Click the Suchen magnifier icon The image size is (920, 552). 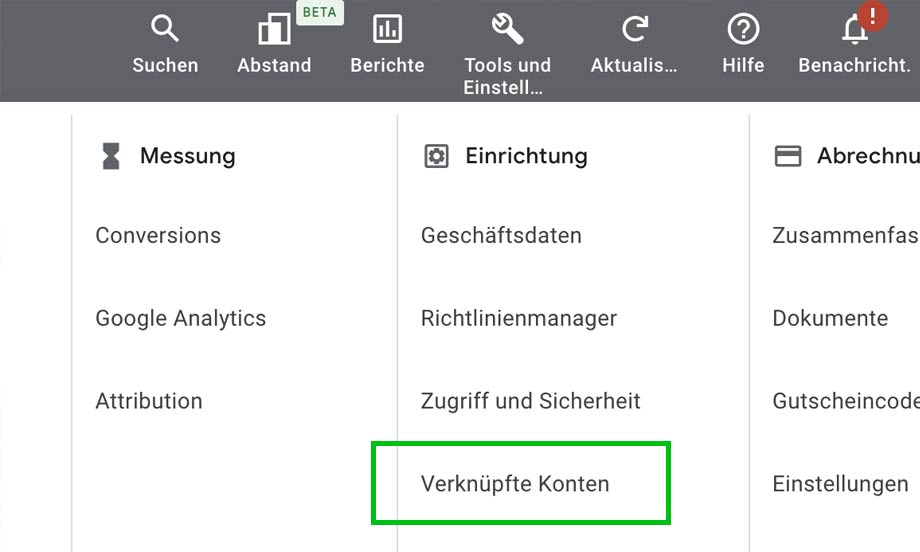[165, 29]
